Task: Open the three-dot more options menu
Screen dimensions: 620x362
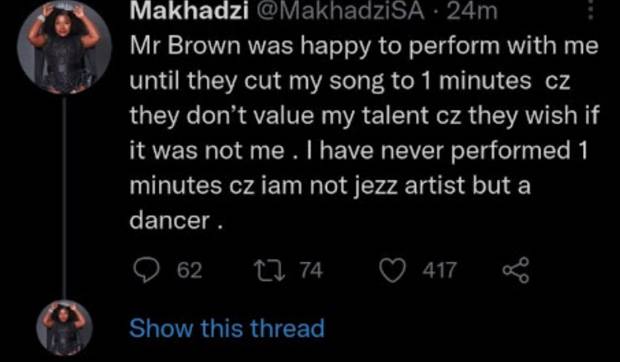Action: coord(591,10)
